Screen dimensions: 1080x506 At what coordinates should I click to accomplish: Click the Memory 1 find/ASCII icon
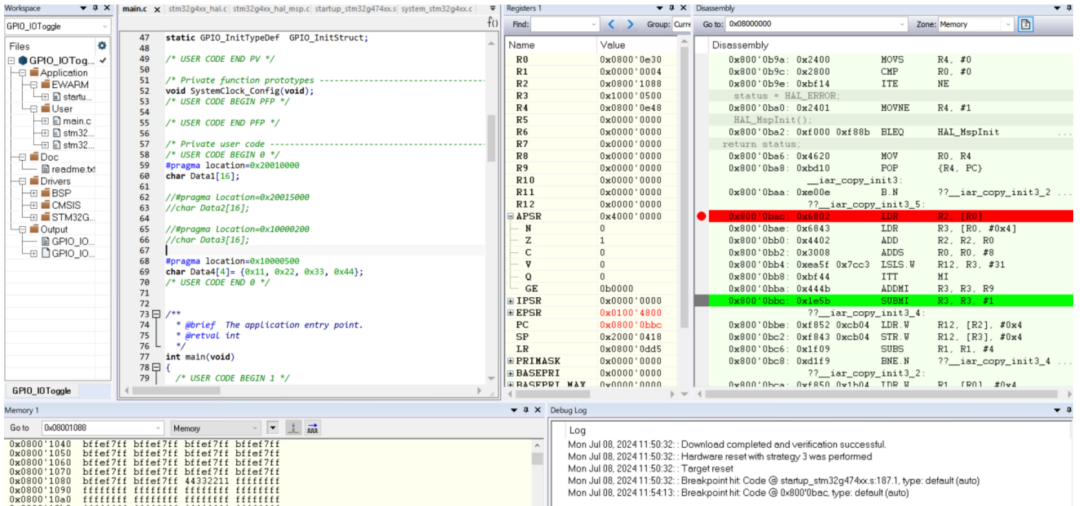coord(312,428)
